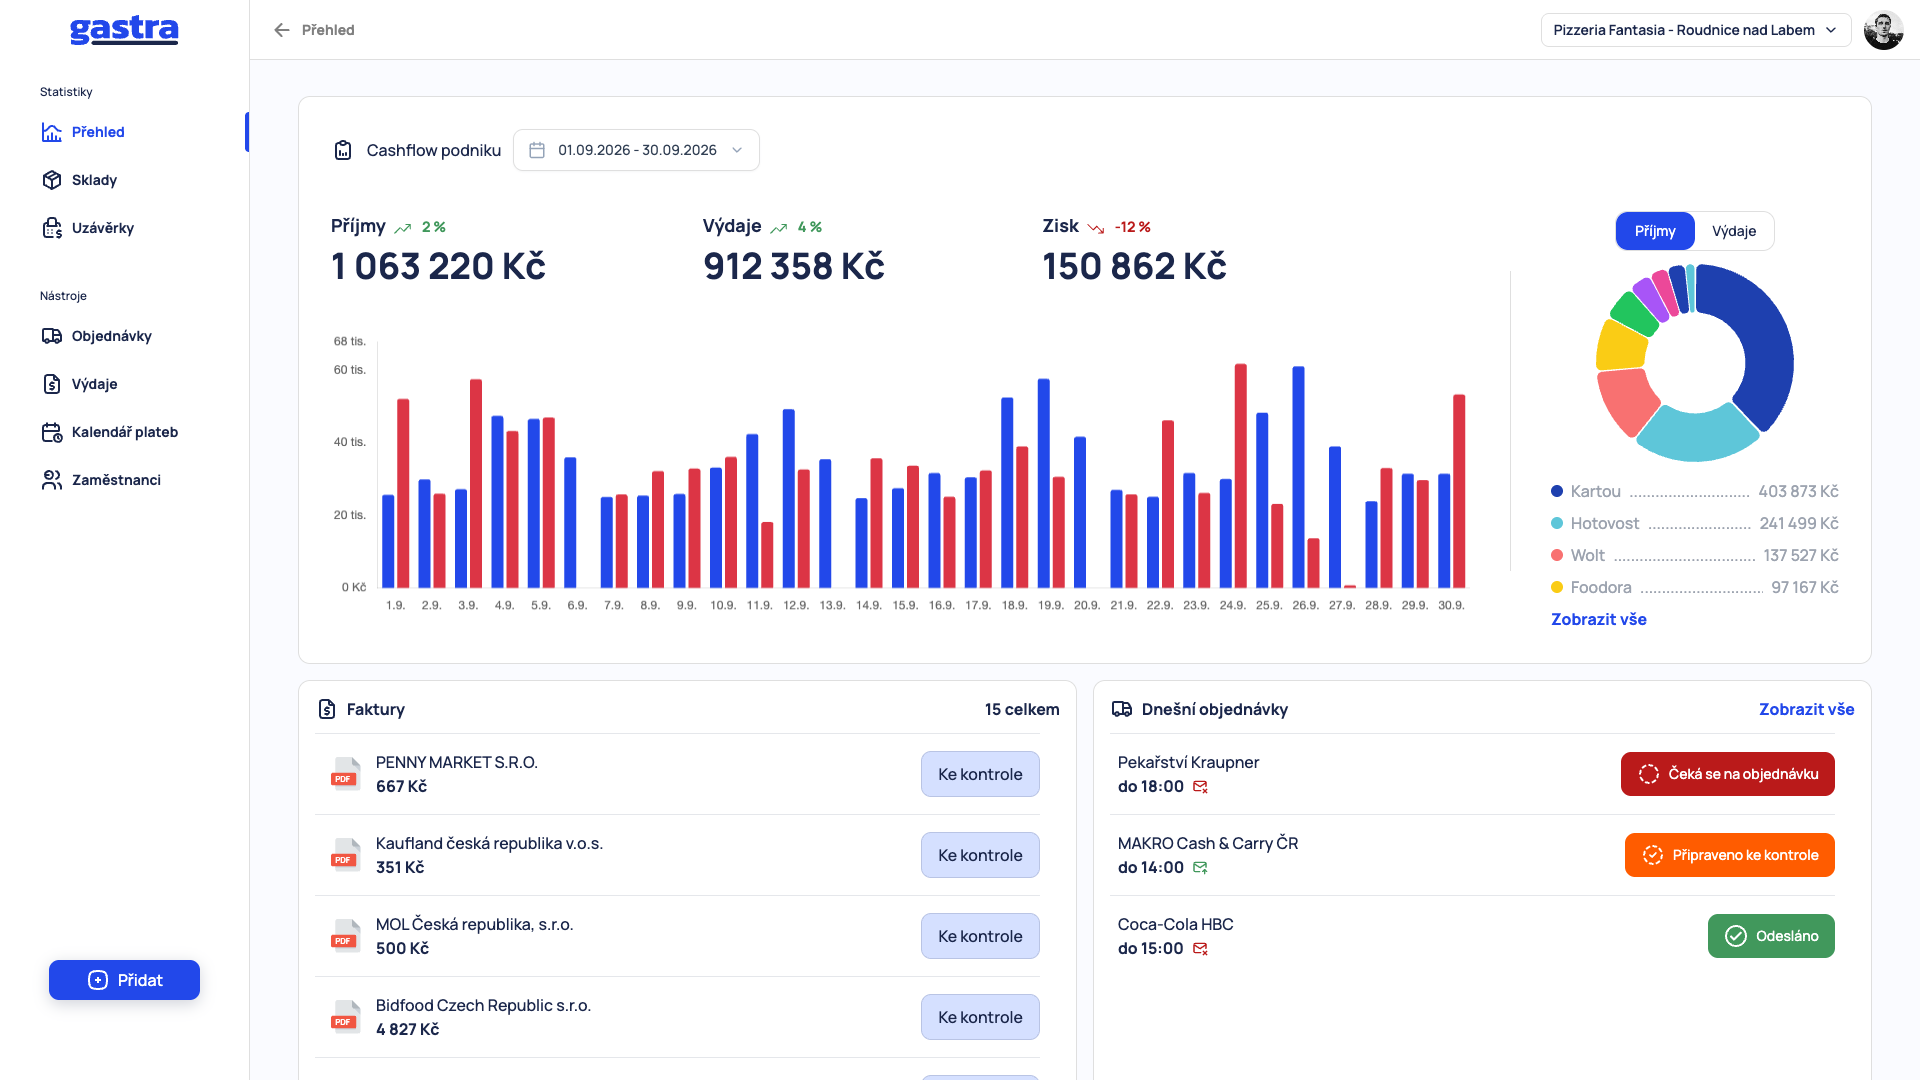Click the Odesláno status button

tap(1771, 936)
